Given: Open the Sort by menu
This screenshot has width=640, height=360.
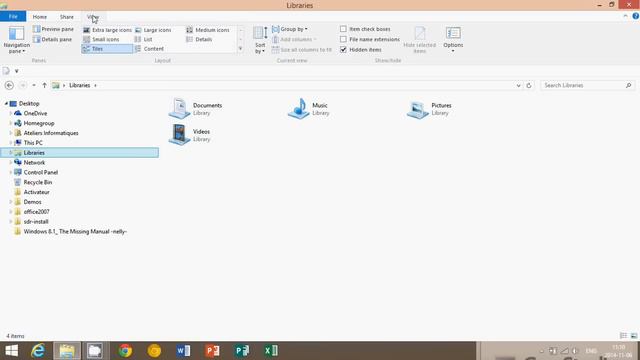Looking at the screenshot, I should (x=260, y=40).
